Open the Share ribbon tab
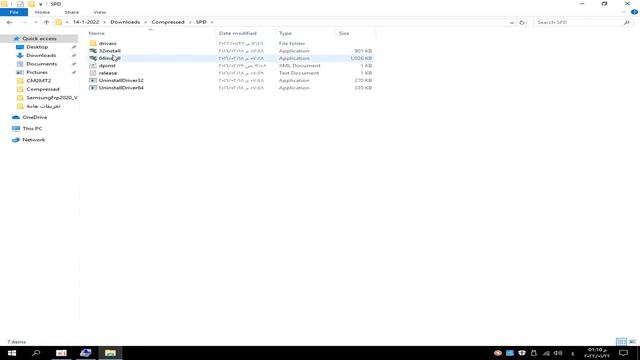Screen dimensions: 640x360 click(x=71, y=12)
